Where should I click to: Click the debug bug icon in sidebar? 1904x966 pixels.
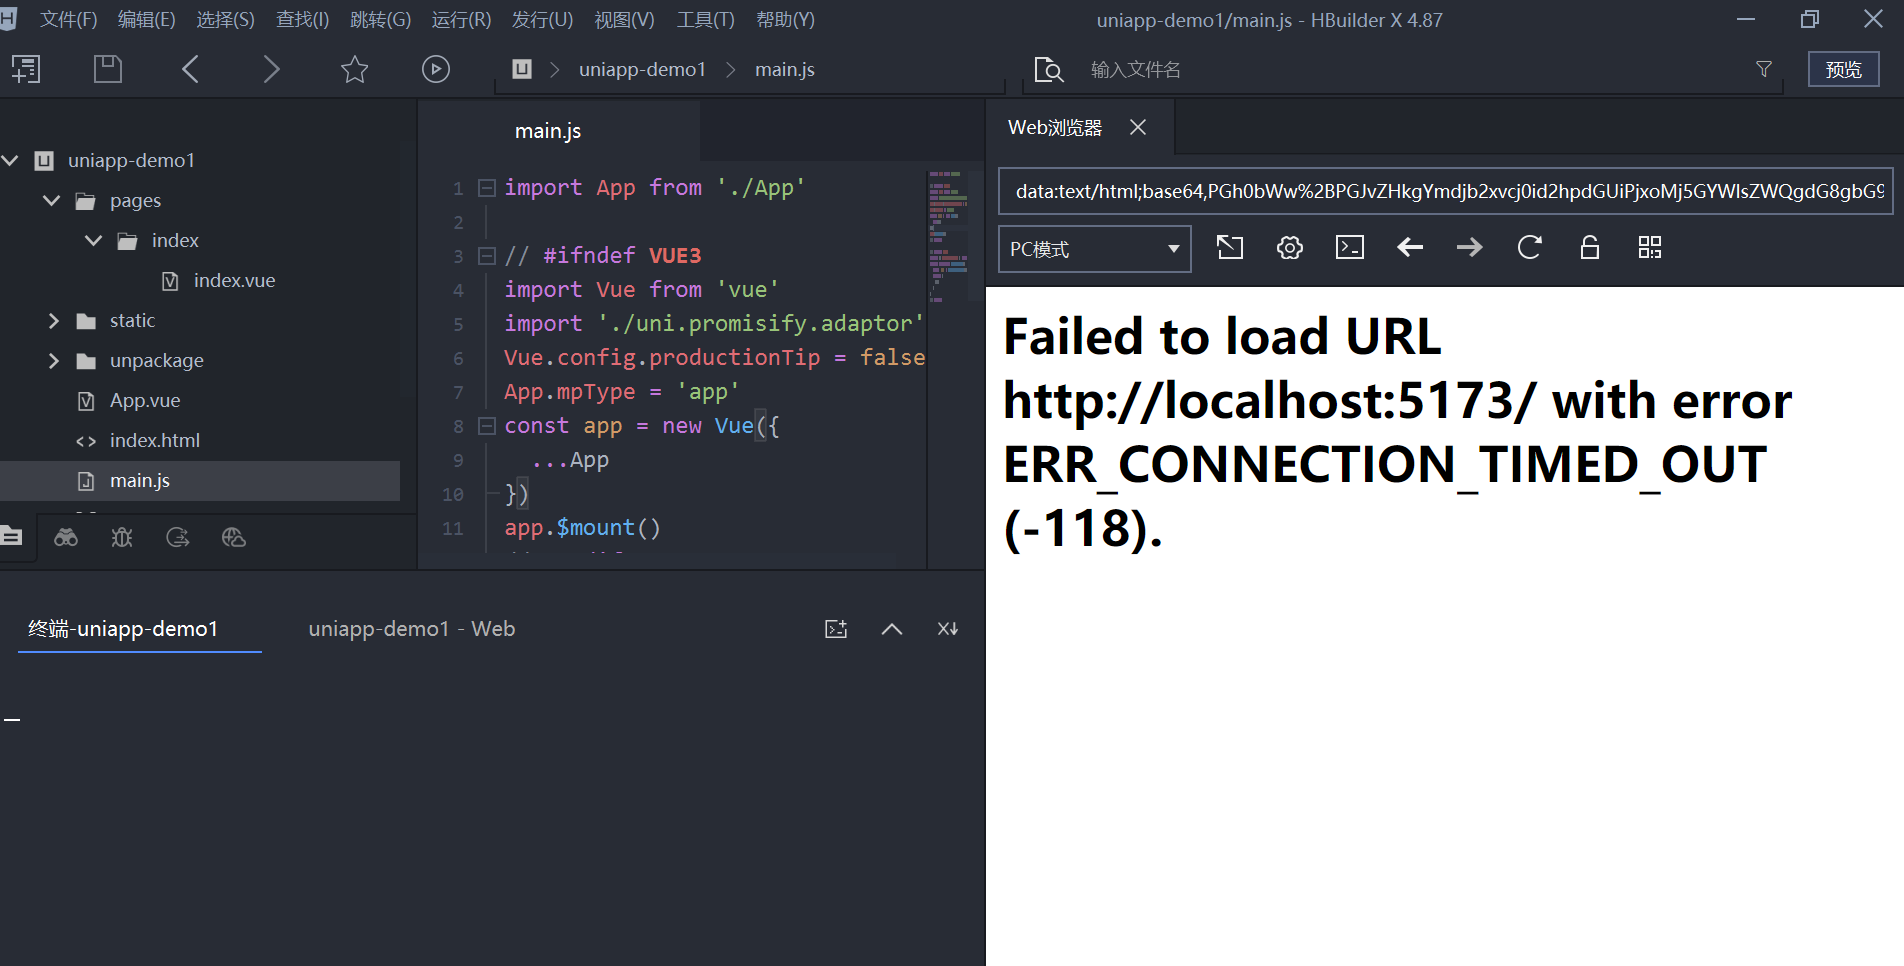(122, 538)
